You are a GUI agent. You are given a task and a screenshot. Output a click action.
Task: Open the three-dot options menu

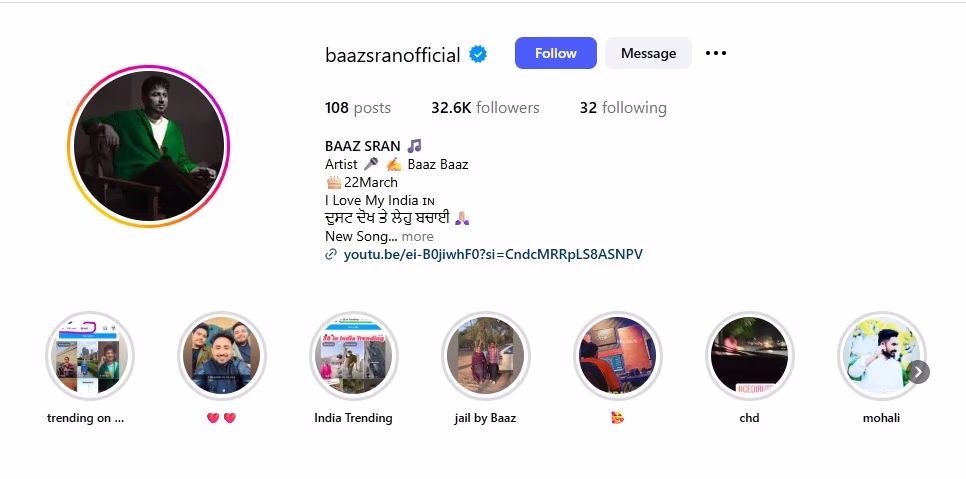(x=715, y=53)
